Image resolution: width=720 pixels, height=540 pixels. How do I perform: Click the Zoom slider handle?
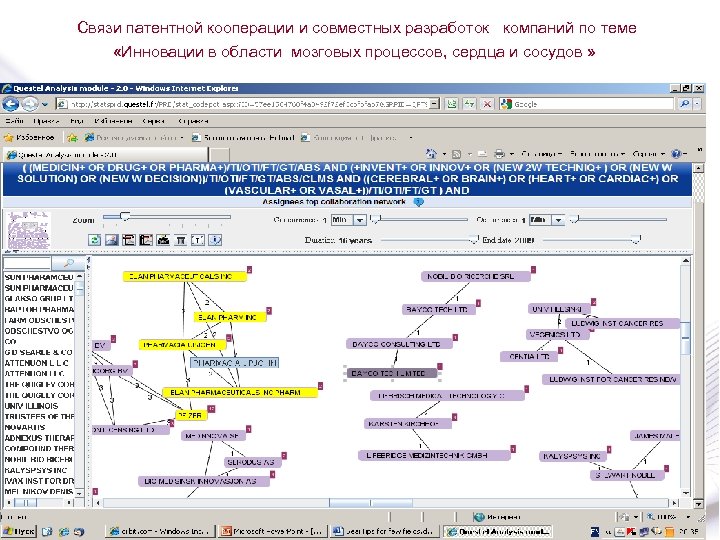(124, 217)
